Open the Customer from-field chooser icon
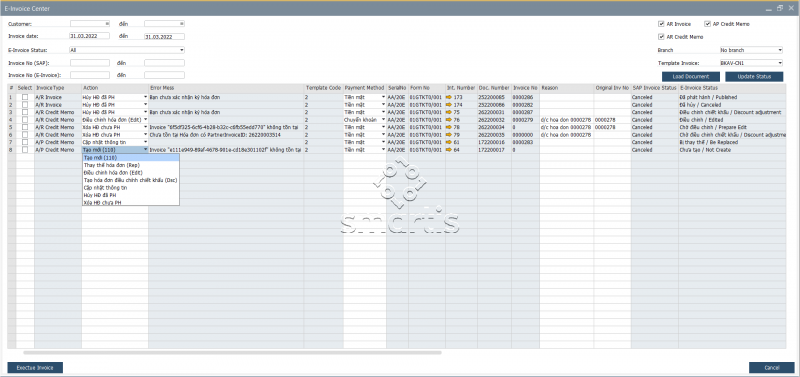Image resolution: width=800 pixels, height=377 pixels. point(107,23)
